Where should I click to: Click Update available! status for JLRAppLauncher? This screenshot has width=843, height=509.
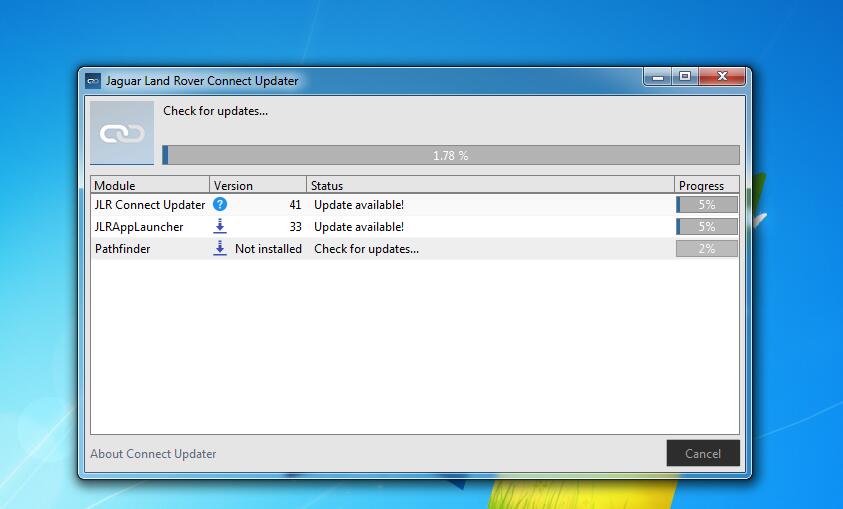[x=359, y=227]
